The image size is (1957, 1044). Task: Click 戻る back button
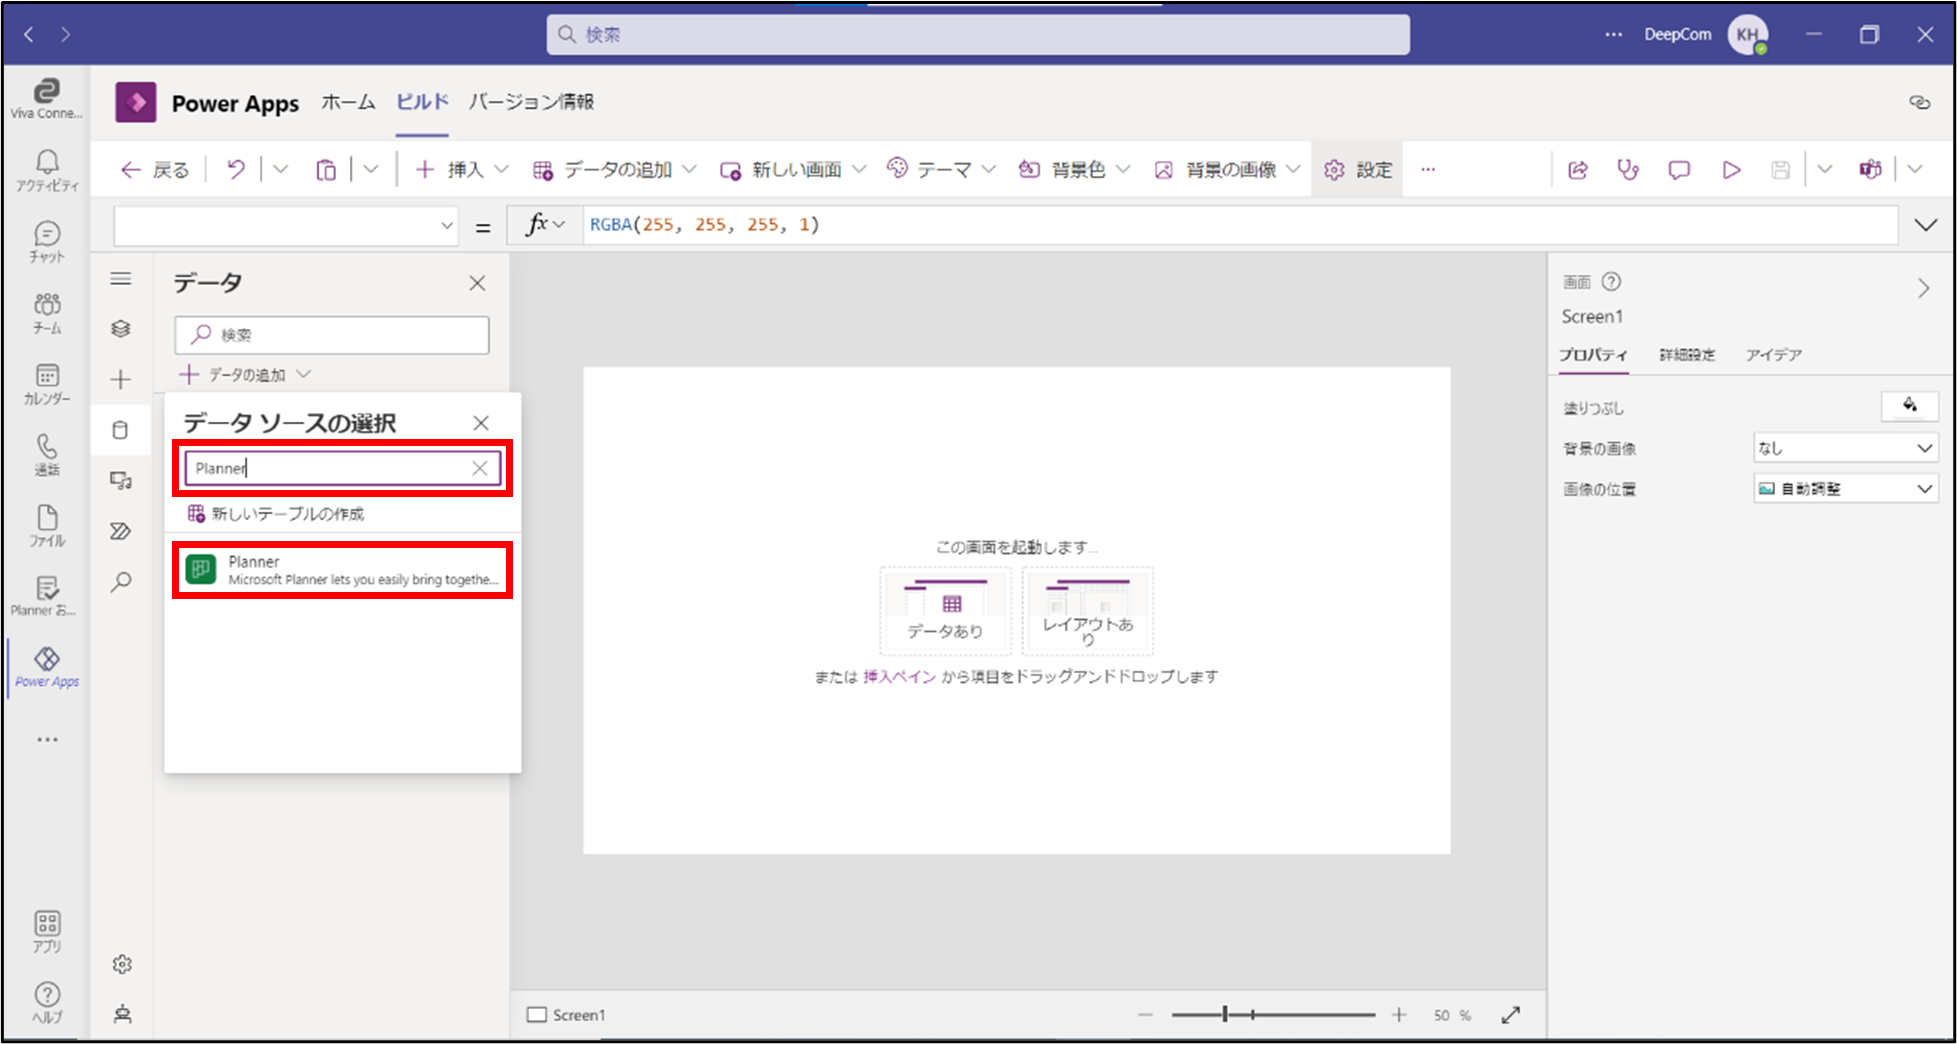click(x=155, y=170)
